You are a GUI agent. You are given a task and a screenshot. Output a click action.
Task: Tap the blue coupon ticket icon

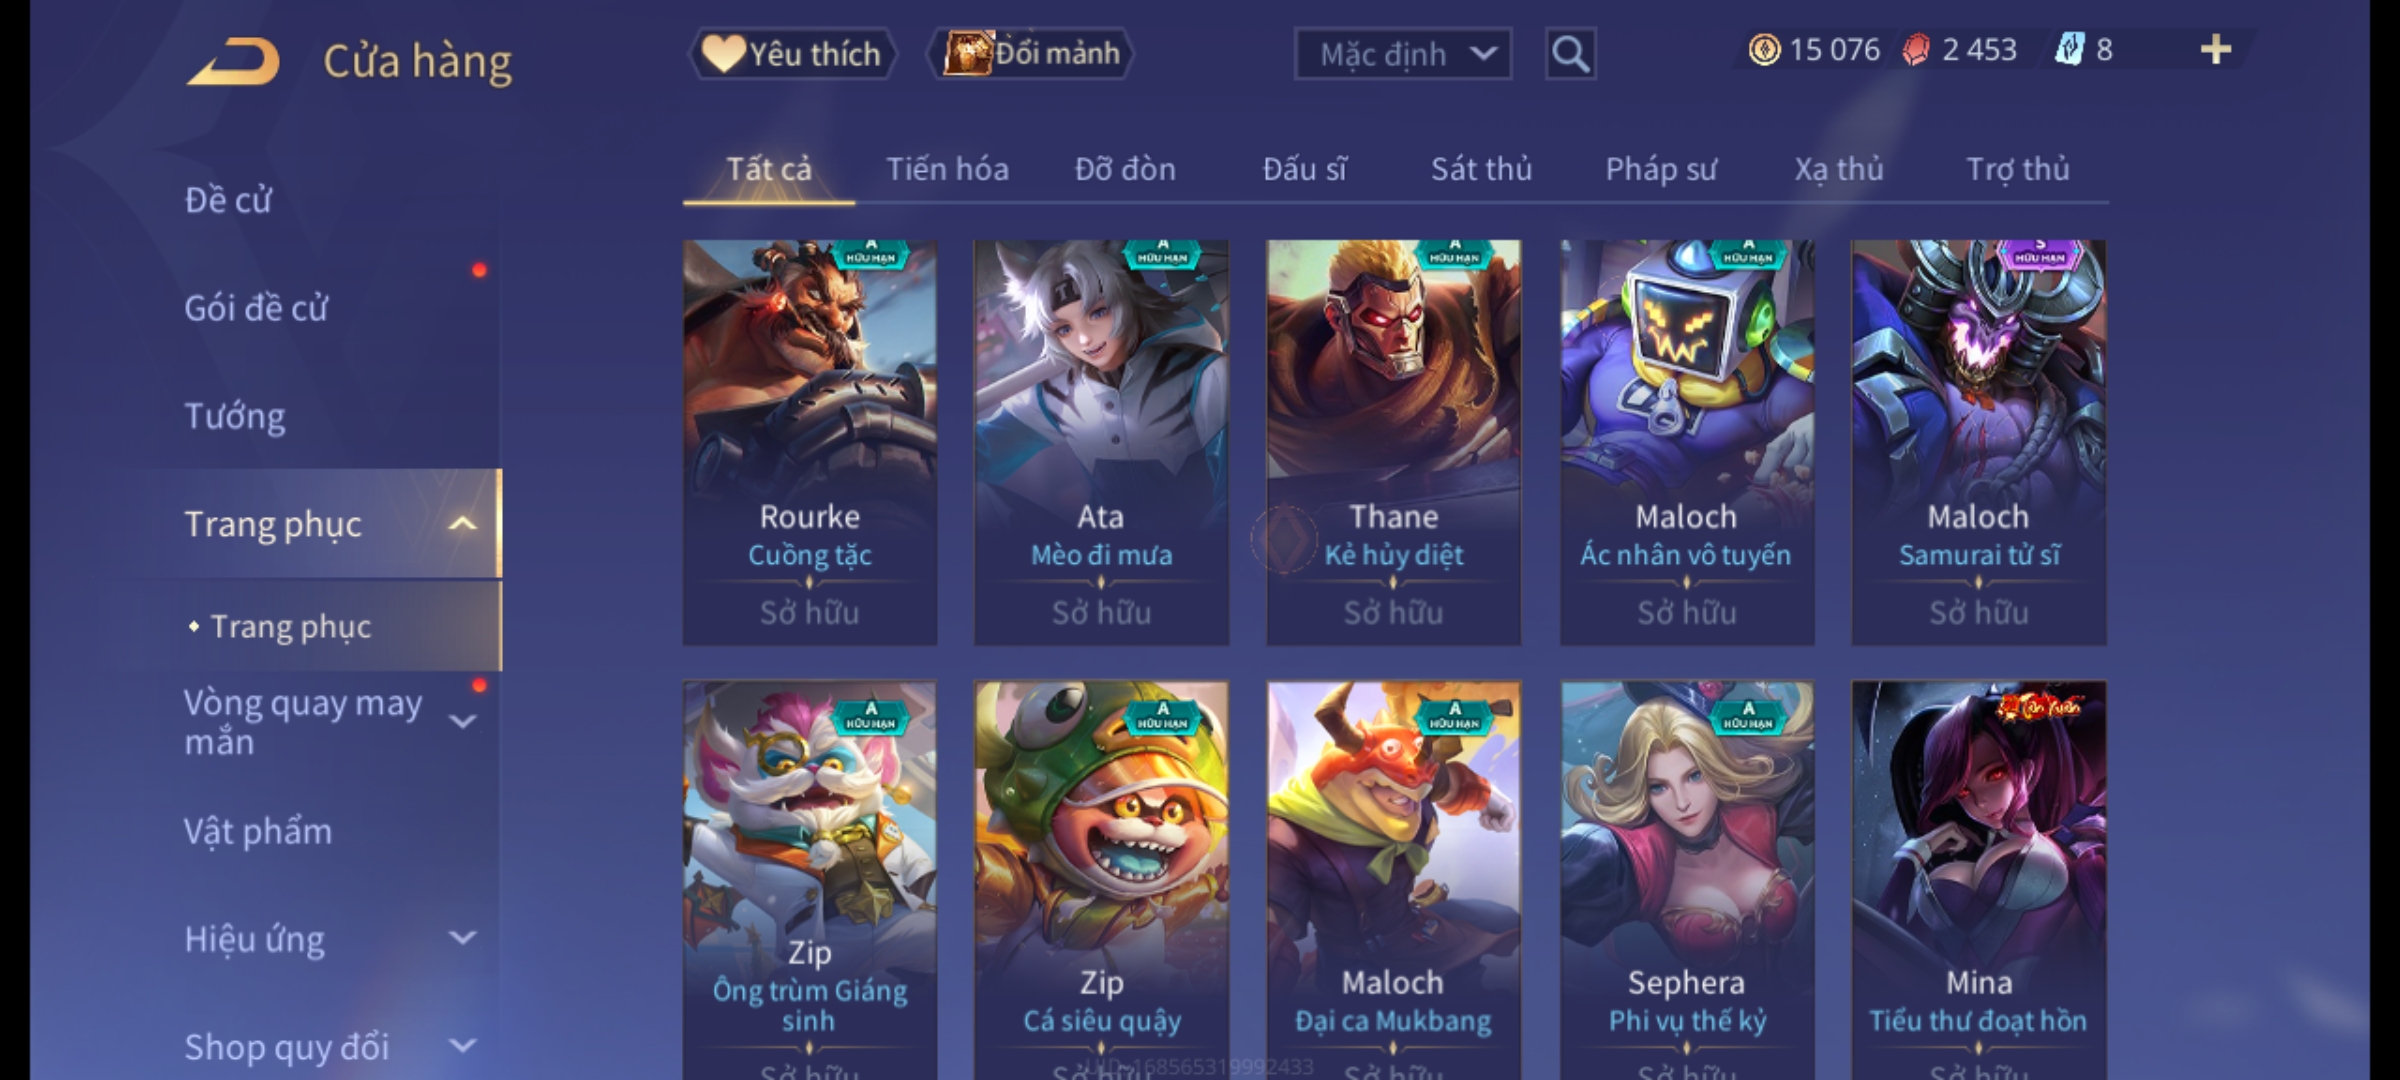click(2069, 50)
